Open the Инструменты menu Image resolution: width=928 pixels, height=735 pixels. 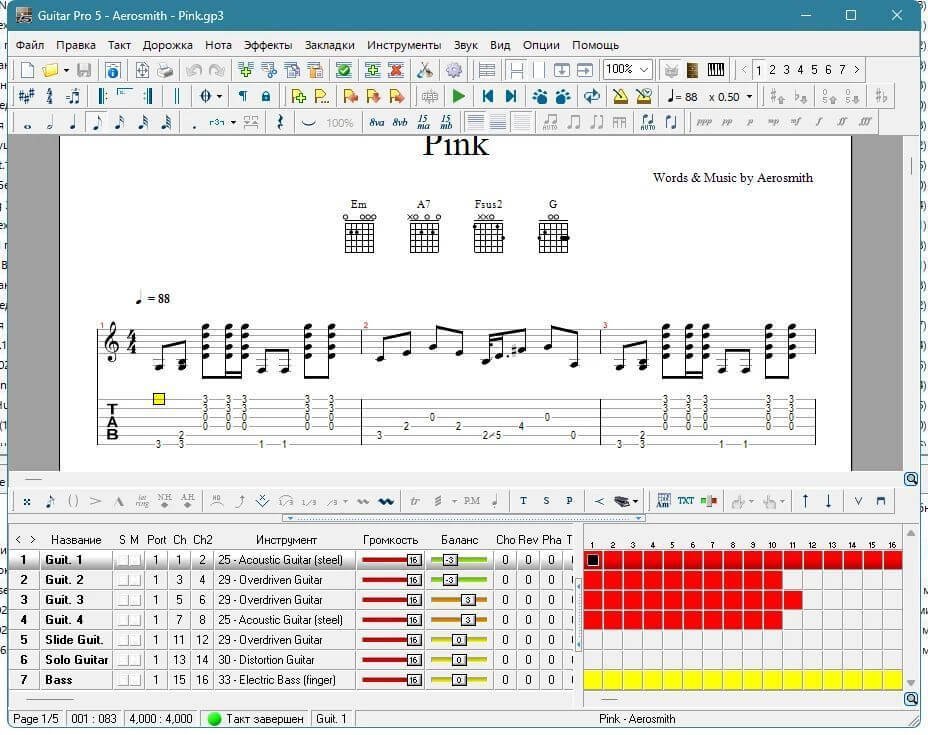coord(404,45)
